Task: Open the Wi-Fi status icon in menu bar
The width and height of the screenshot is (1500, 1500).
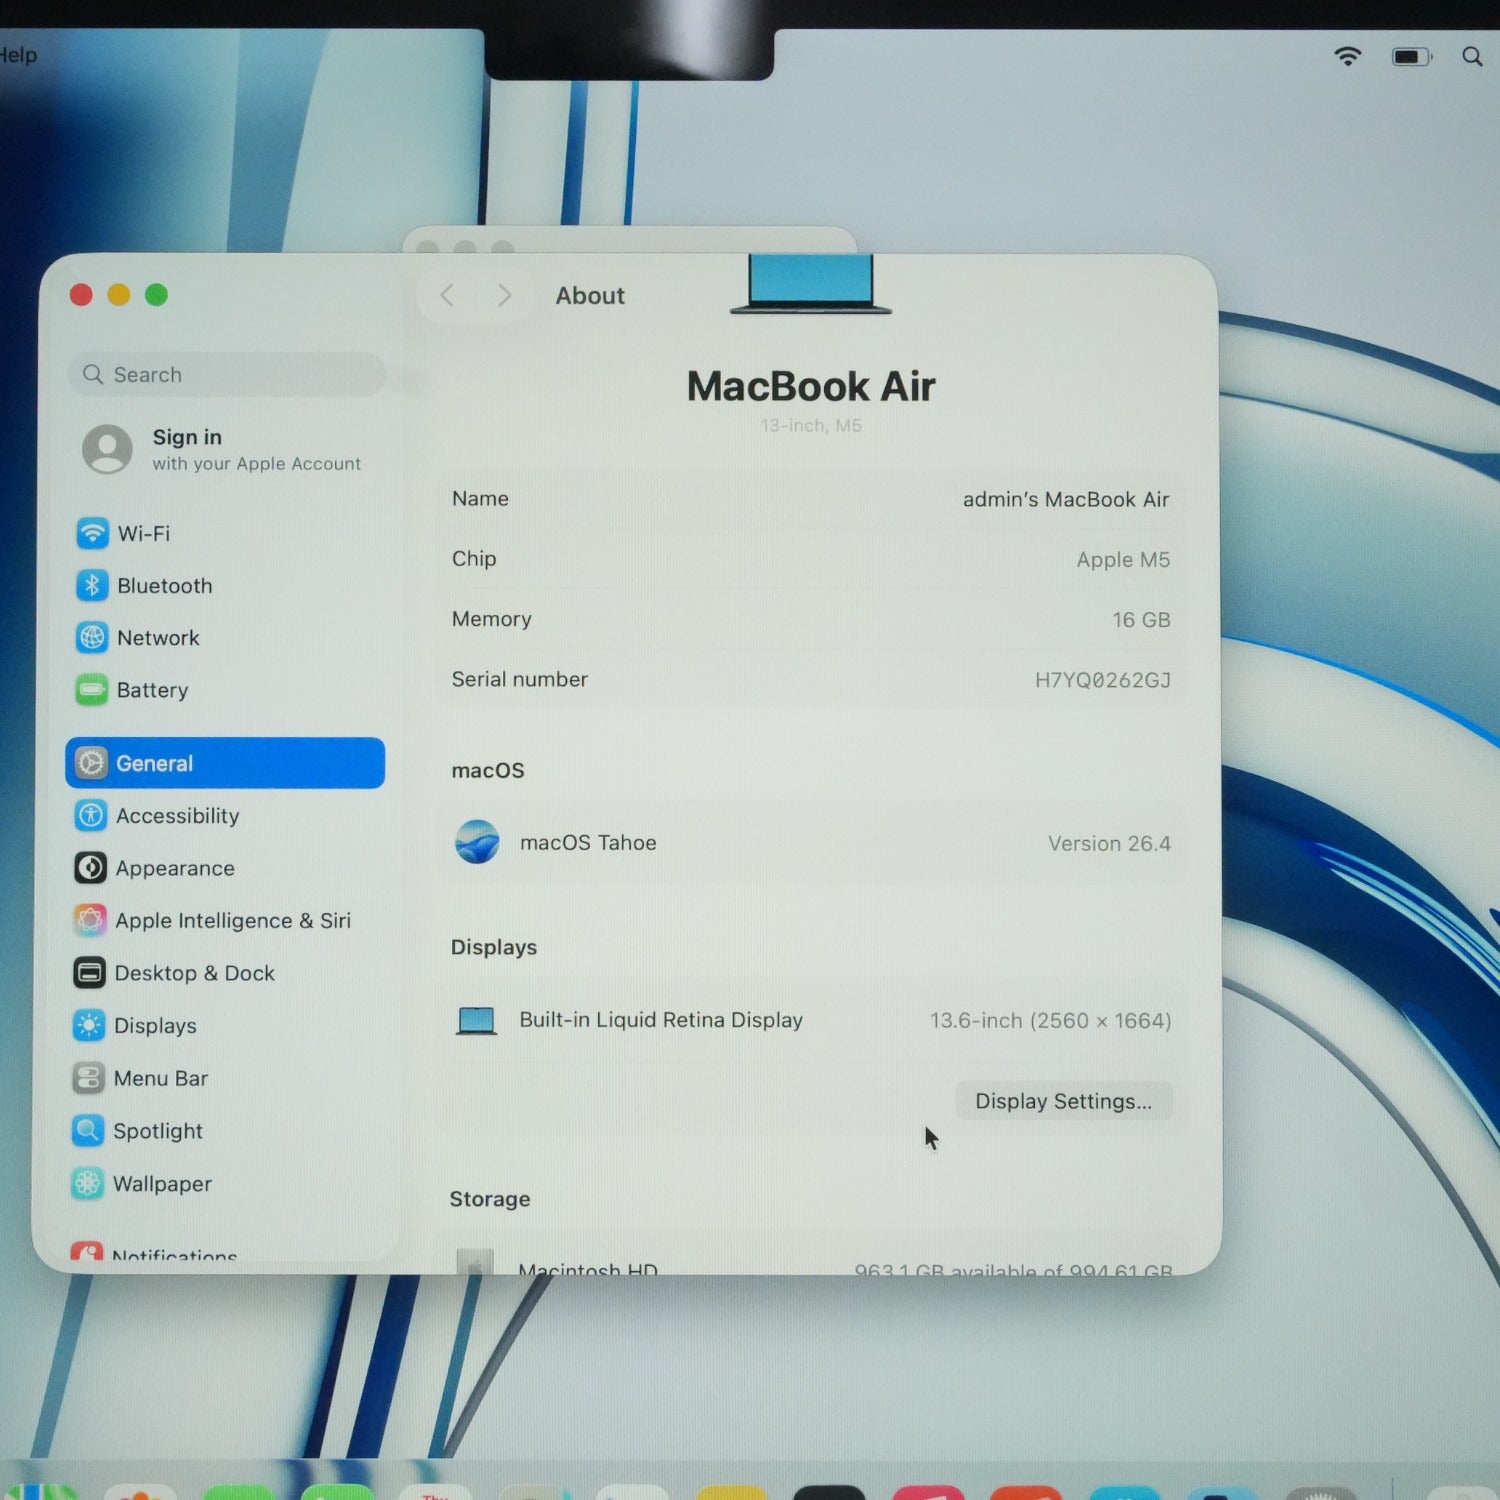Action: point(1348,56)
